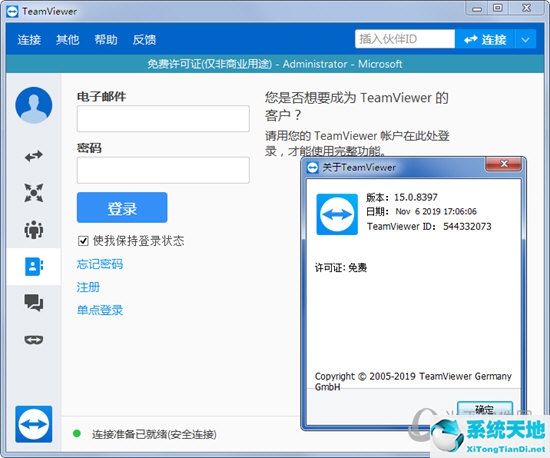Screen dimensions: 550x458
Task: Click the 连接 connect button beside partner ID
Action: tap(485, 40)
